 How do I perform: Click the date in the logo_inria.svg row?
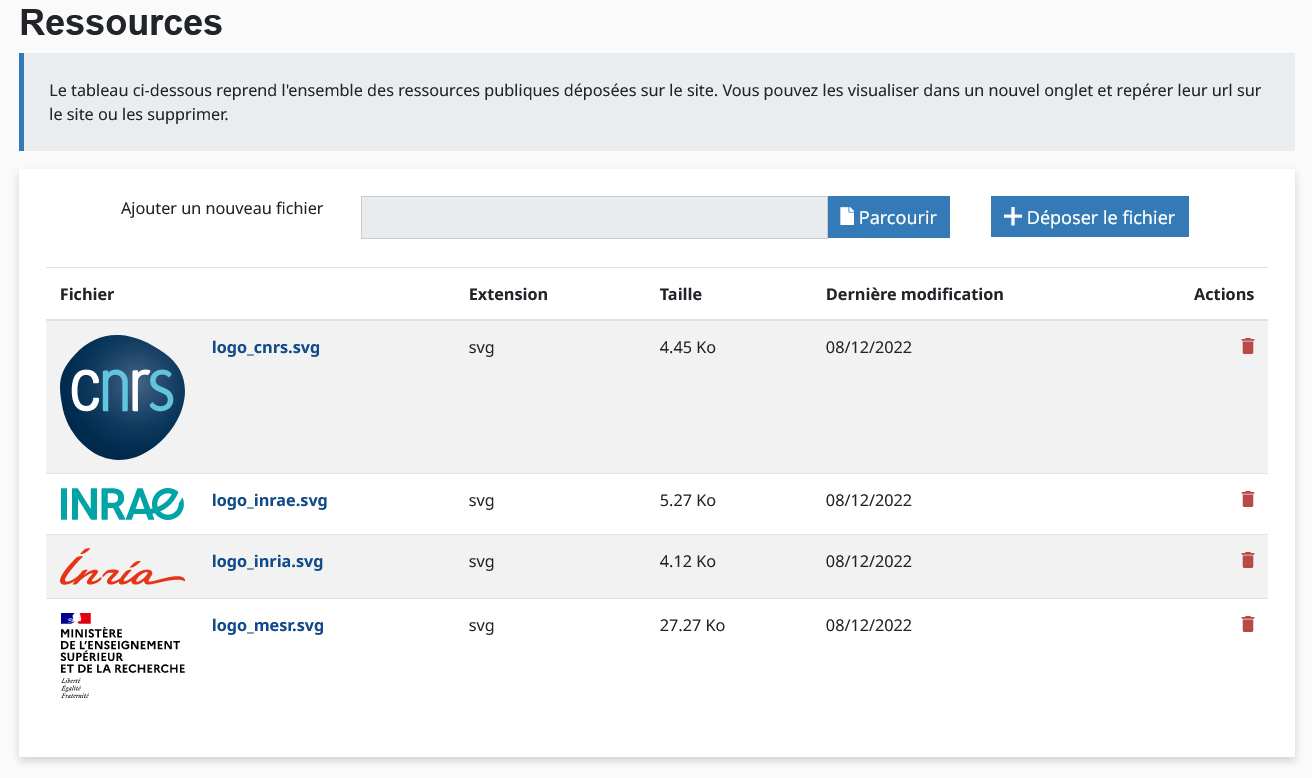tap(869, 561)
